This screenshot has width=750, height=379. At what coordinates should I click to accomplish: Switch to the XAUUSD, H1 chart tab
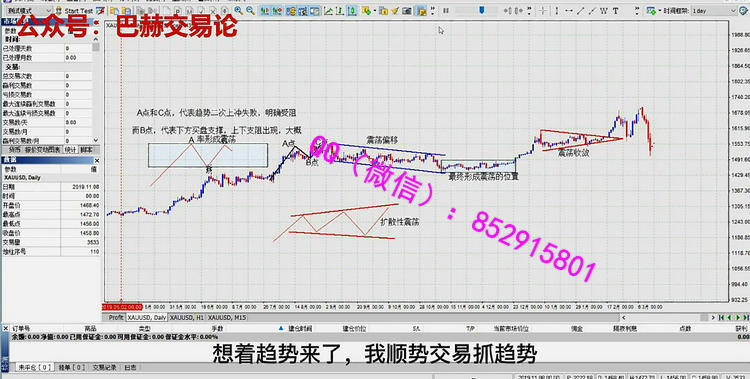click(187, 317)
